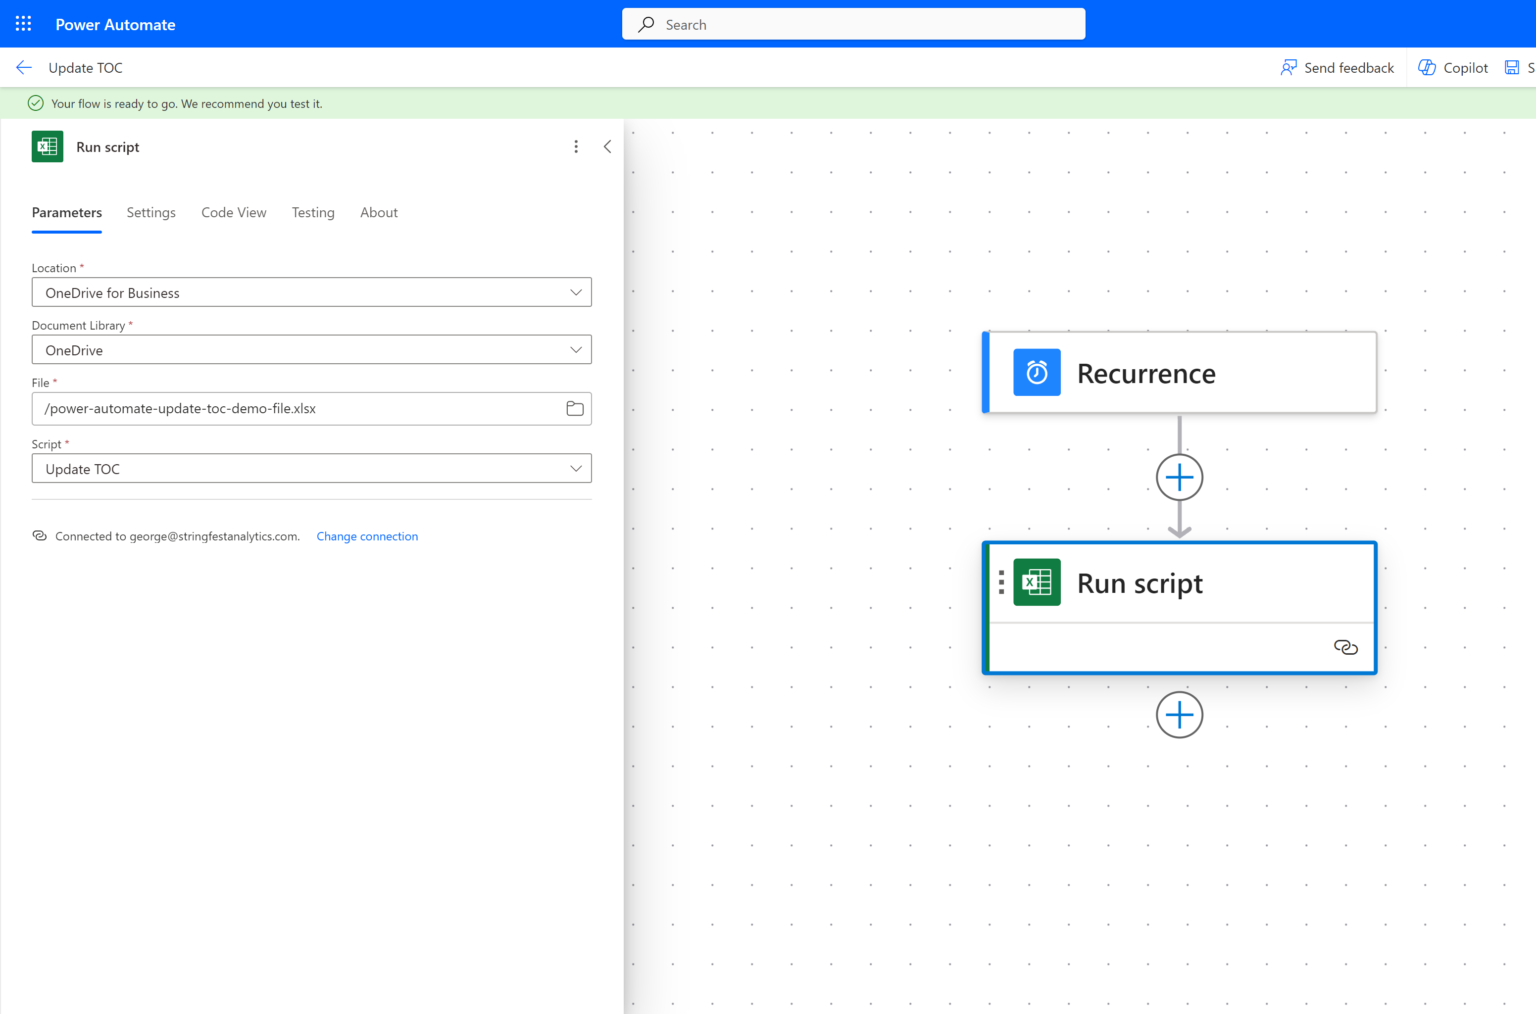Expand the Document Library dropdown
This screenshot has height=1014, width=1536.
point(312,350)
